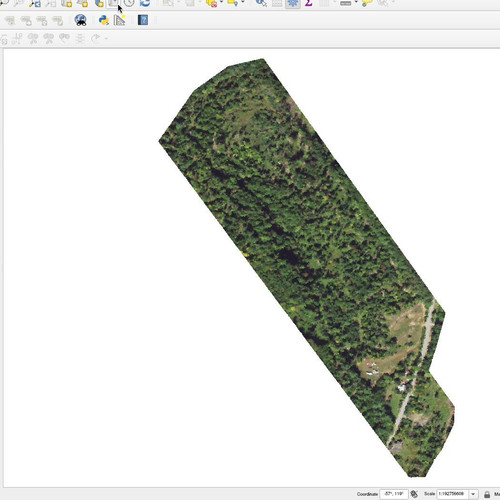Click the MetaSearch globe with binoculars icon
Image resolution: width=500 pixels, height=500 pixels.
81,20
